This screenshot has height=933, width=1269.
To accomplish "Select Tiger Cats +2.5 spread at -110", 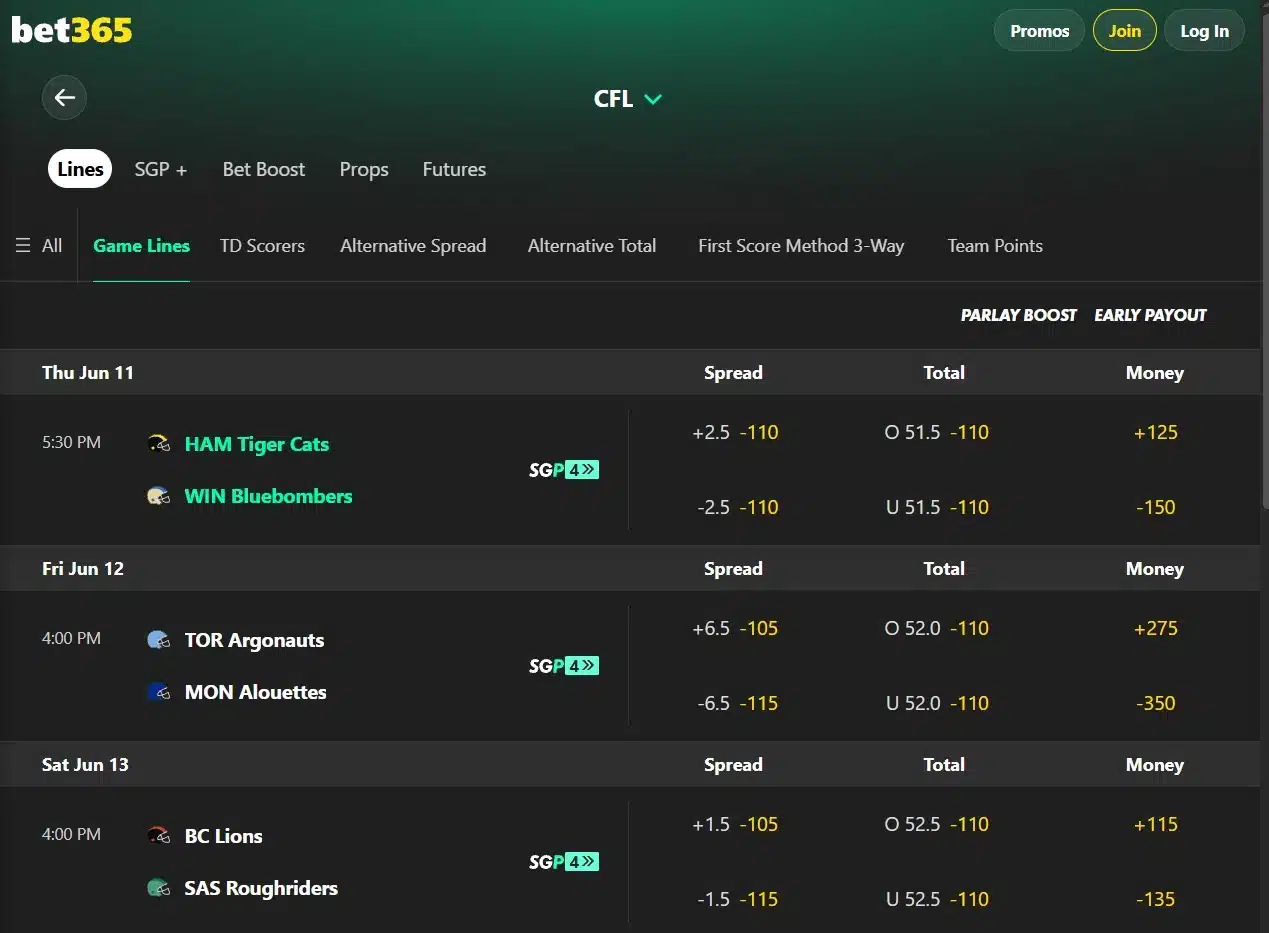I will tap(735, 433).
